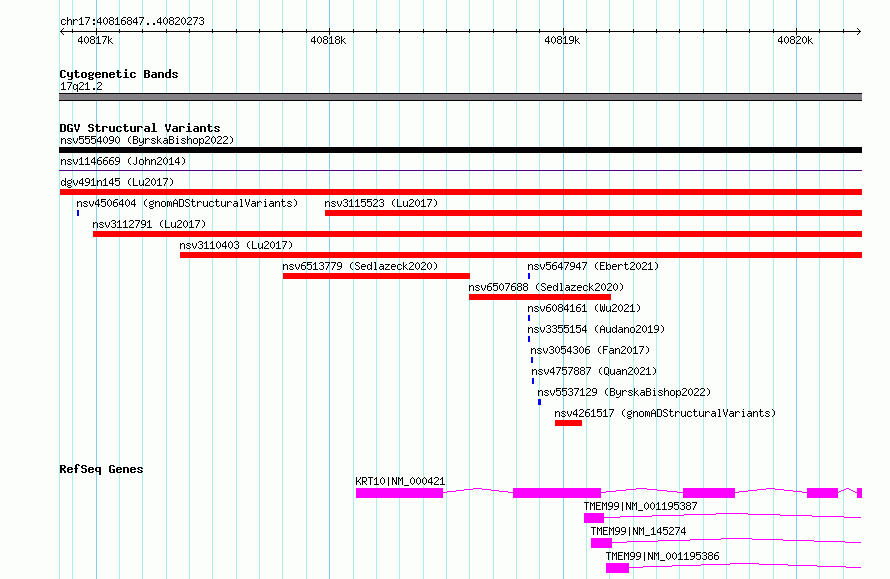Screen dimensions: 890x579
Task: Click the small blue nsv4506404 variant mark
Action: 78,213
